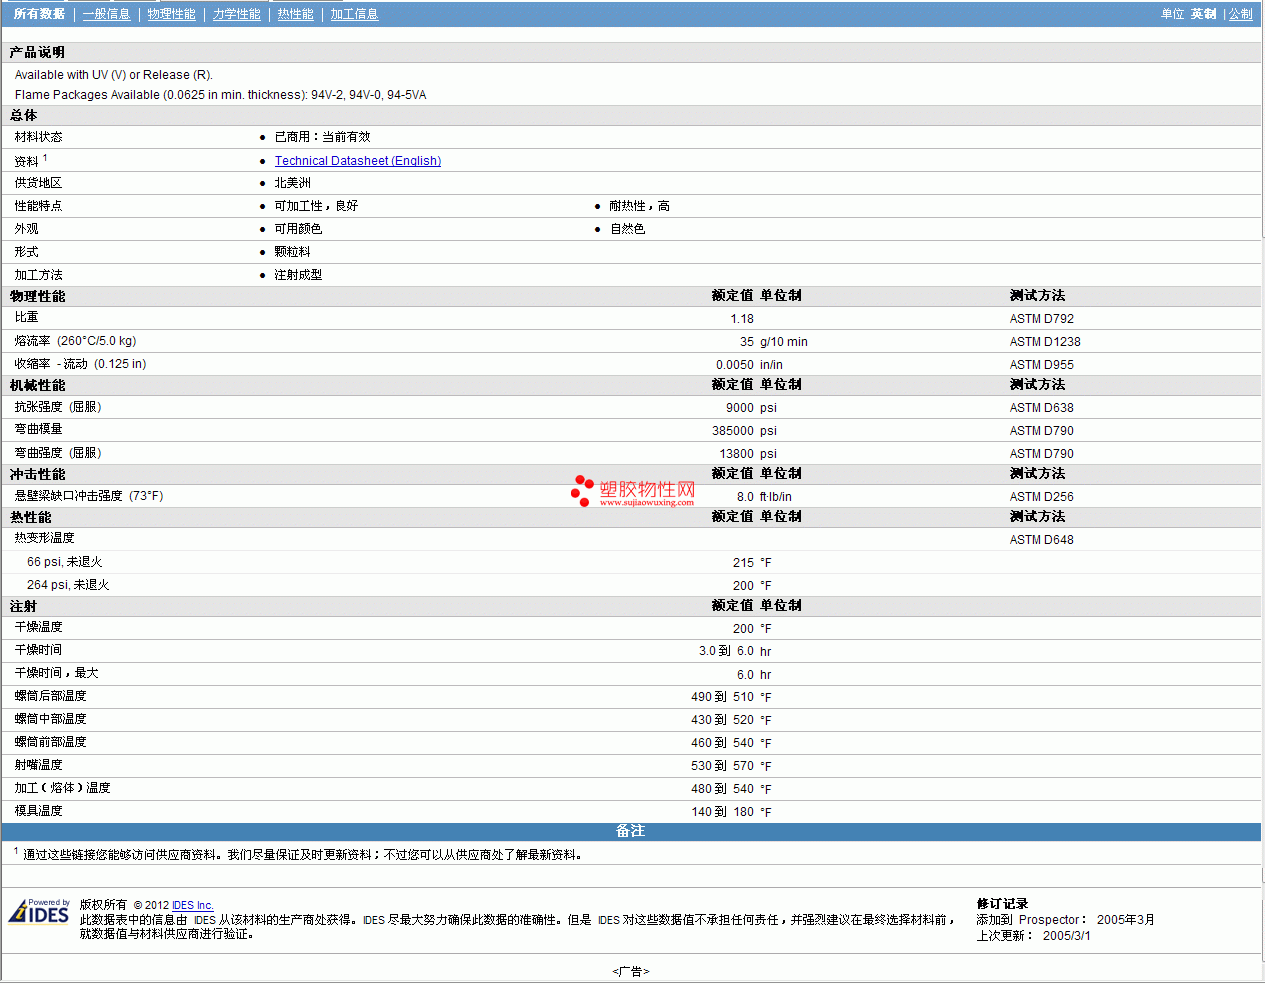Viewport: 1265px width, 984px height.
Task: Select 英制 units
Action: coord(1203,14)
